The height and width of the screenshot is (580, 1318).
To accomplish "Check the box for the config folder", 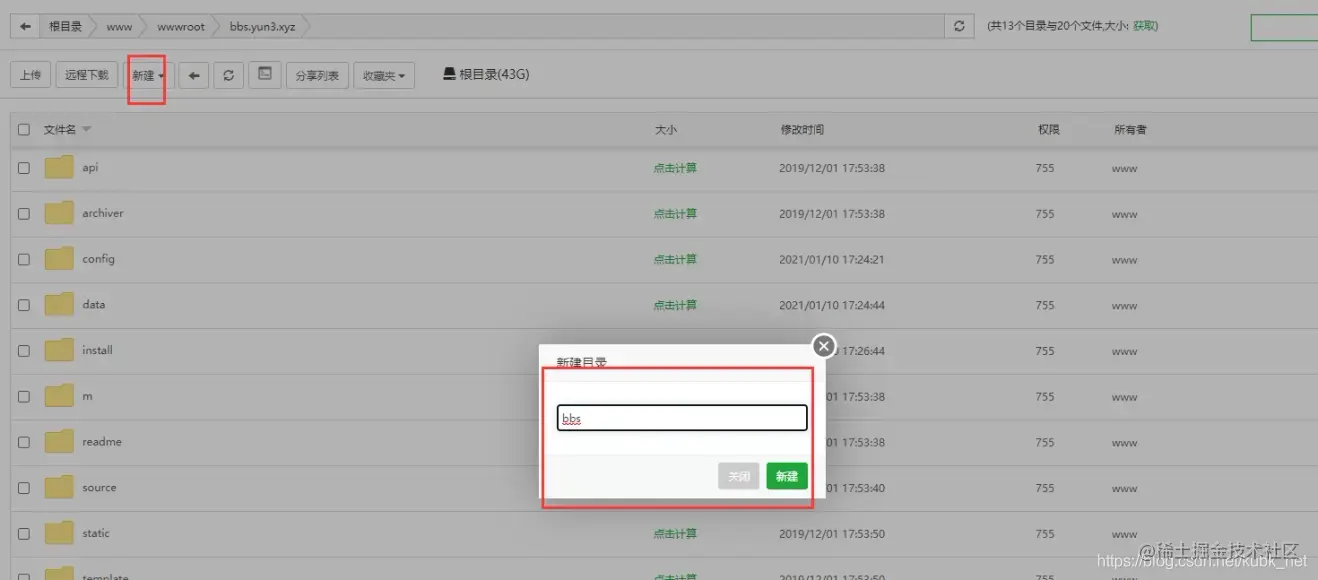I will tap(24, 259).
